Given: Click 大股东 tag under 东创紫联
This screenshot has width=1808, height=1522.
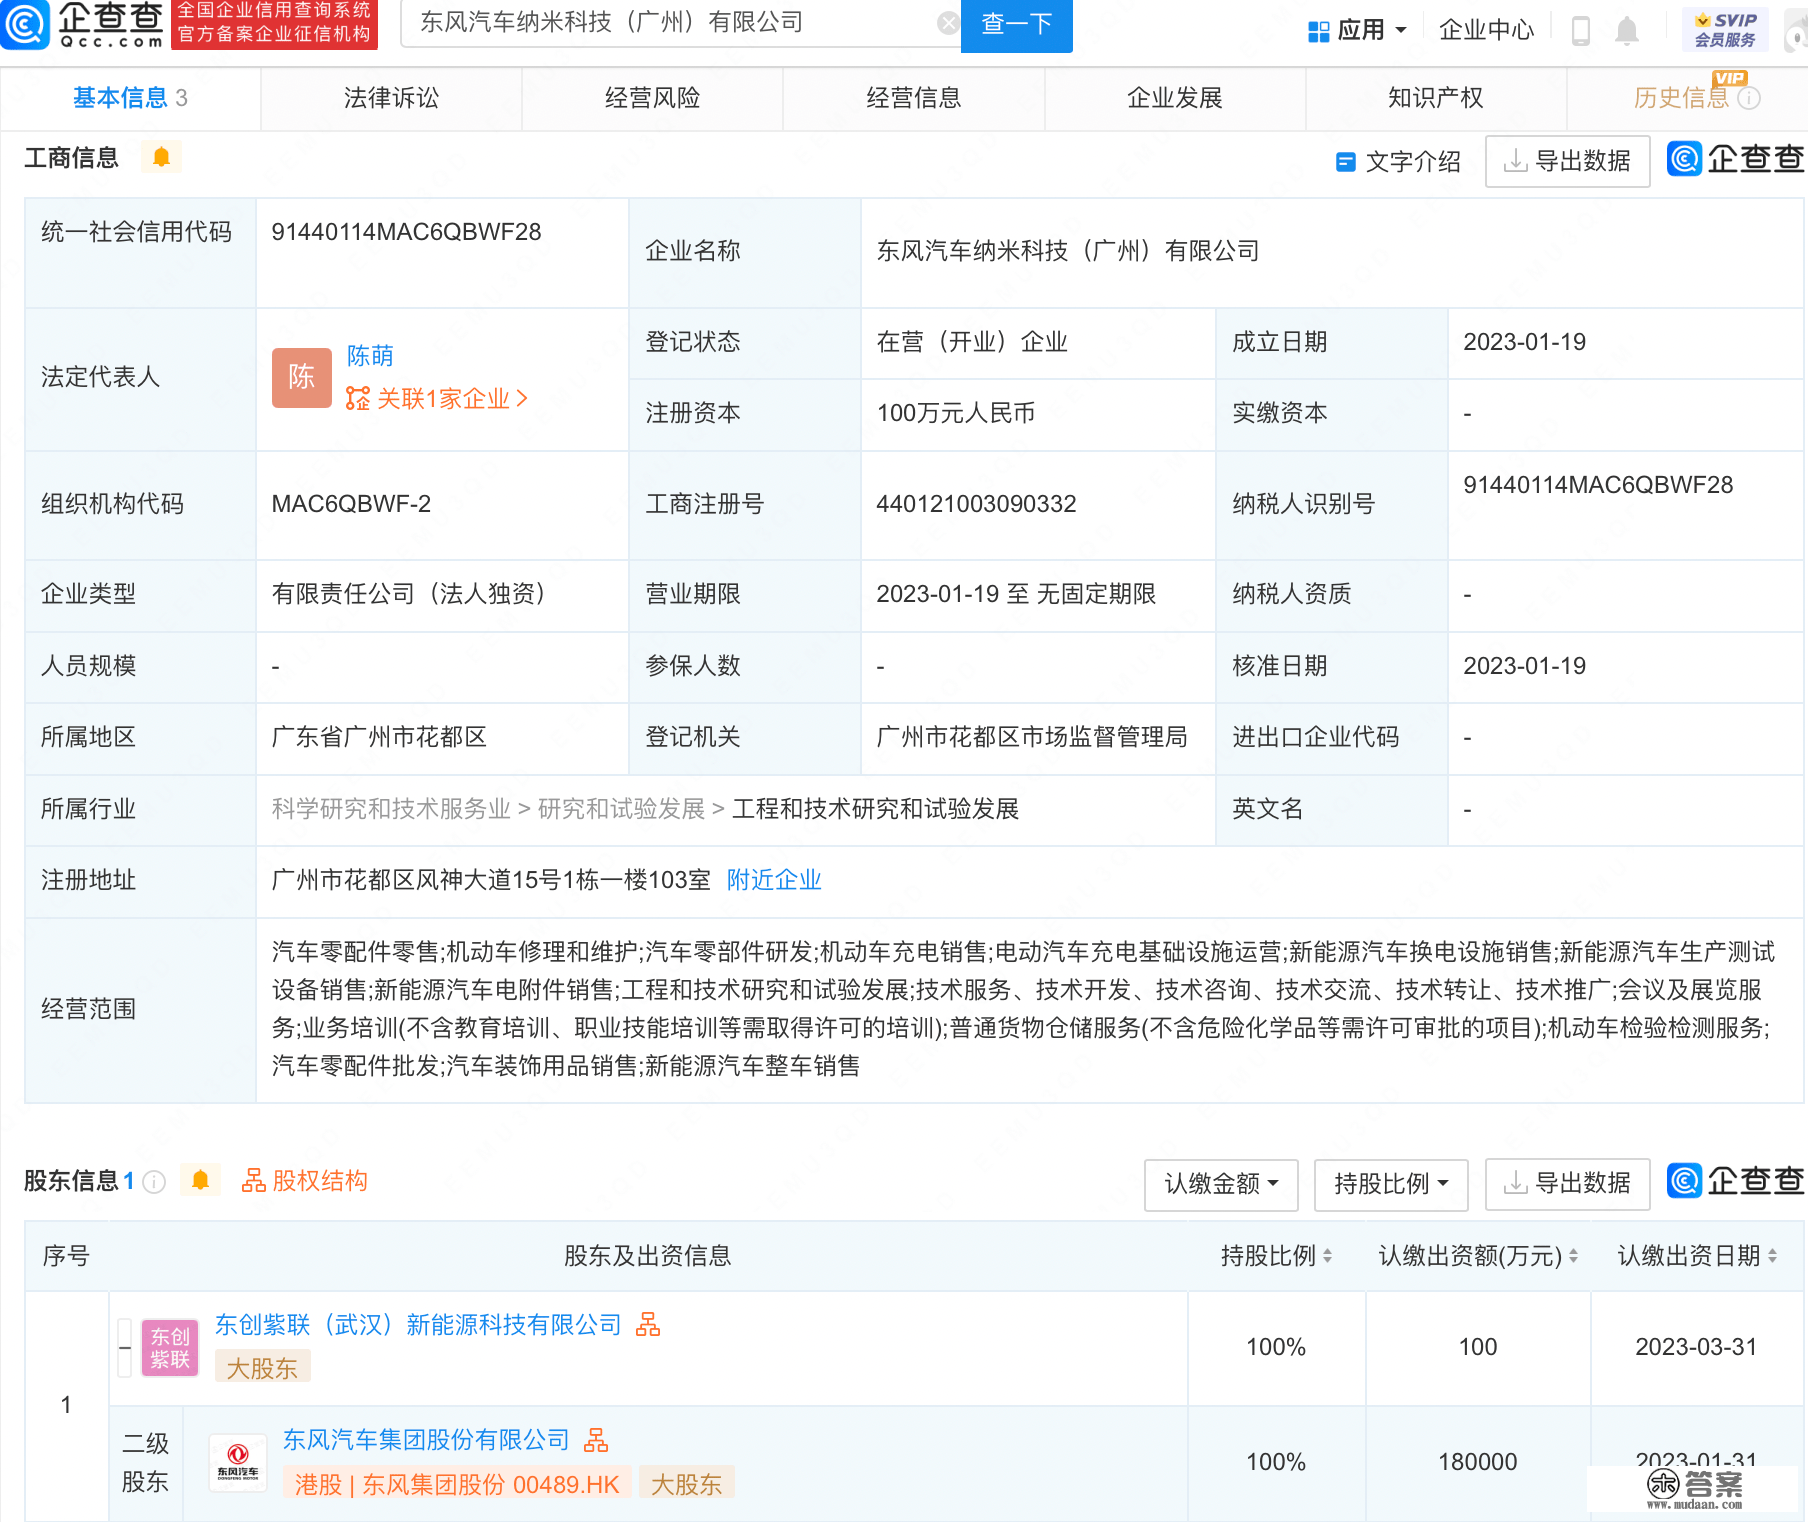Looking at the screenshot, I should [x=262, y=1368].
